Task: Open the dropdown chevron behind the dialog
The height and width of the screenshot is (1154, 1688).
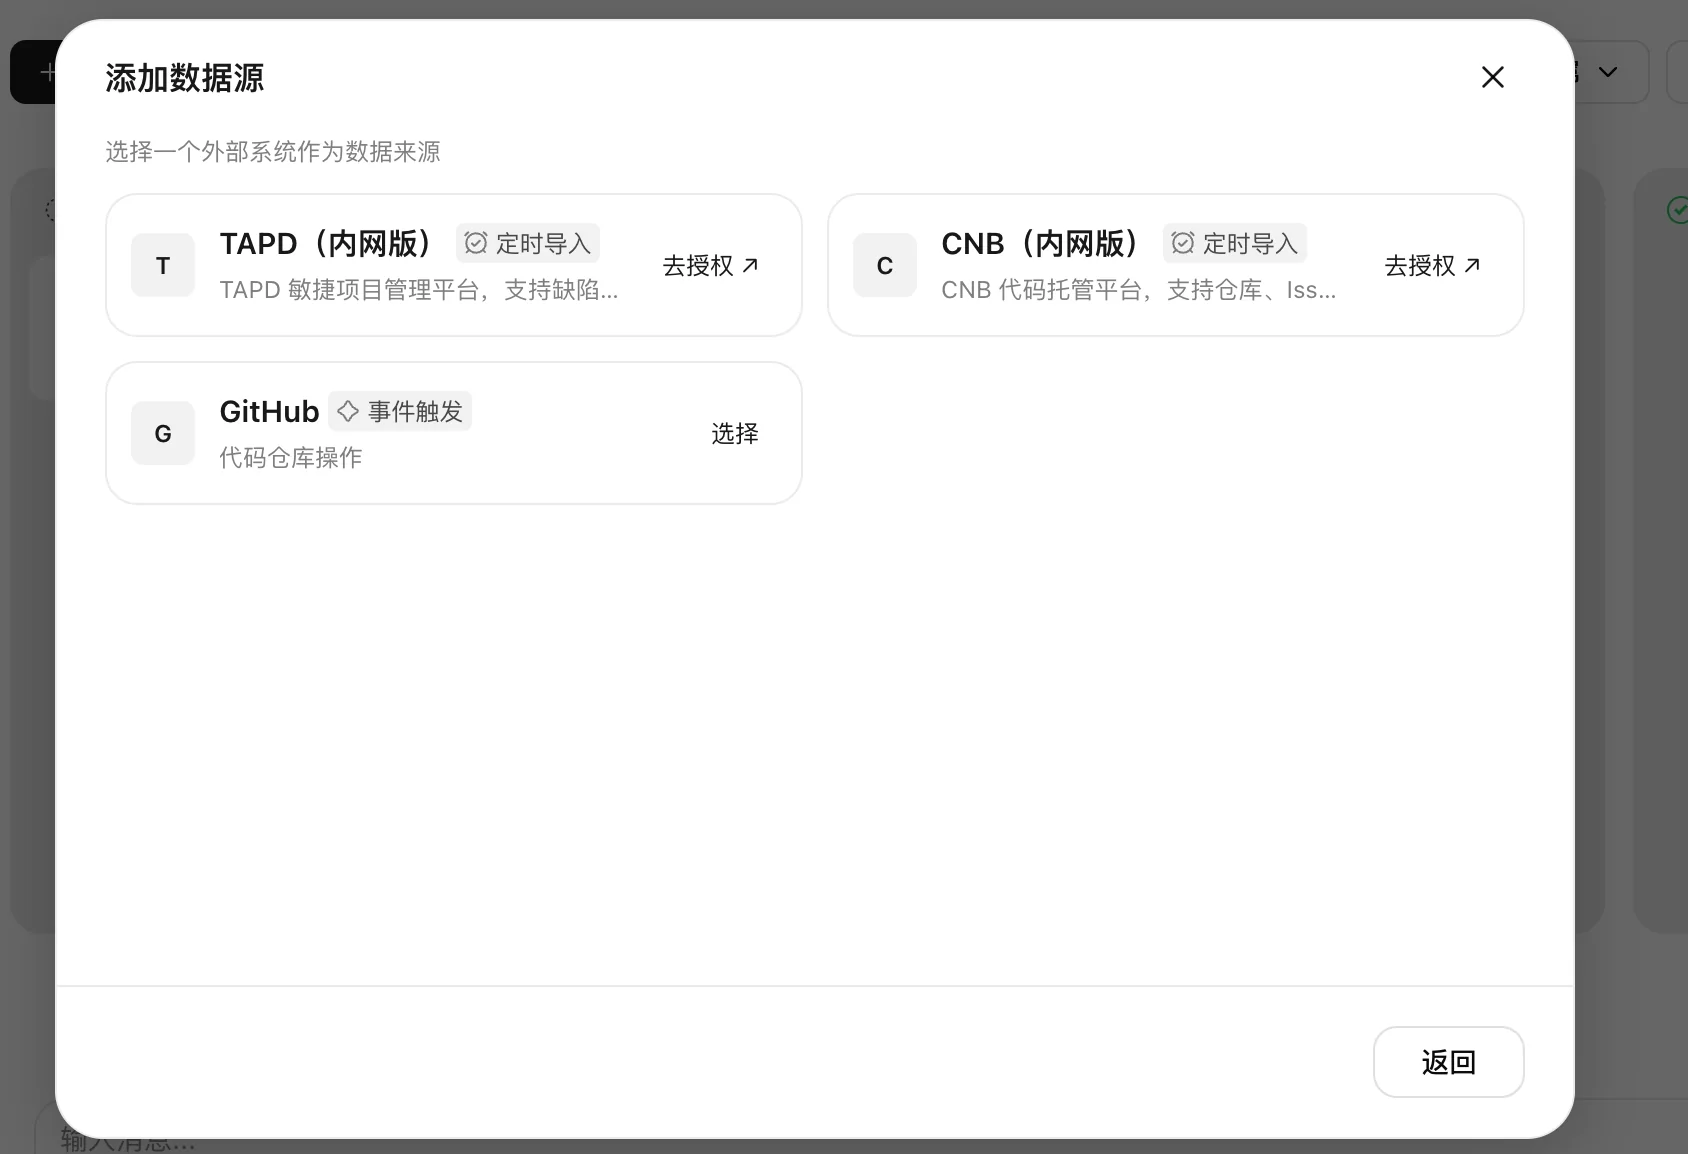Action: coord(1608,72)
